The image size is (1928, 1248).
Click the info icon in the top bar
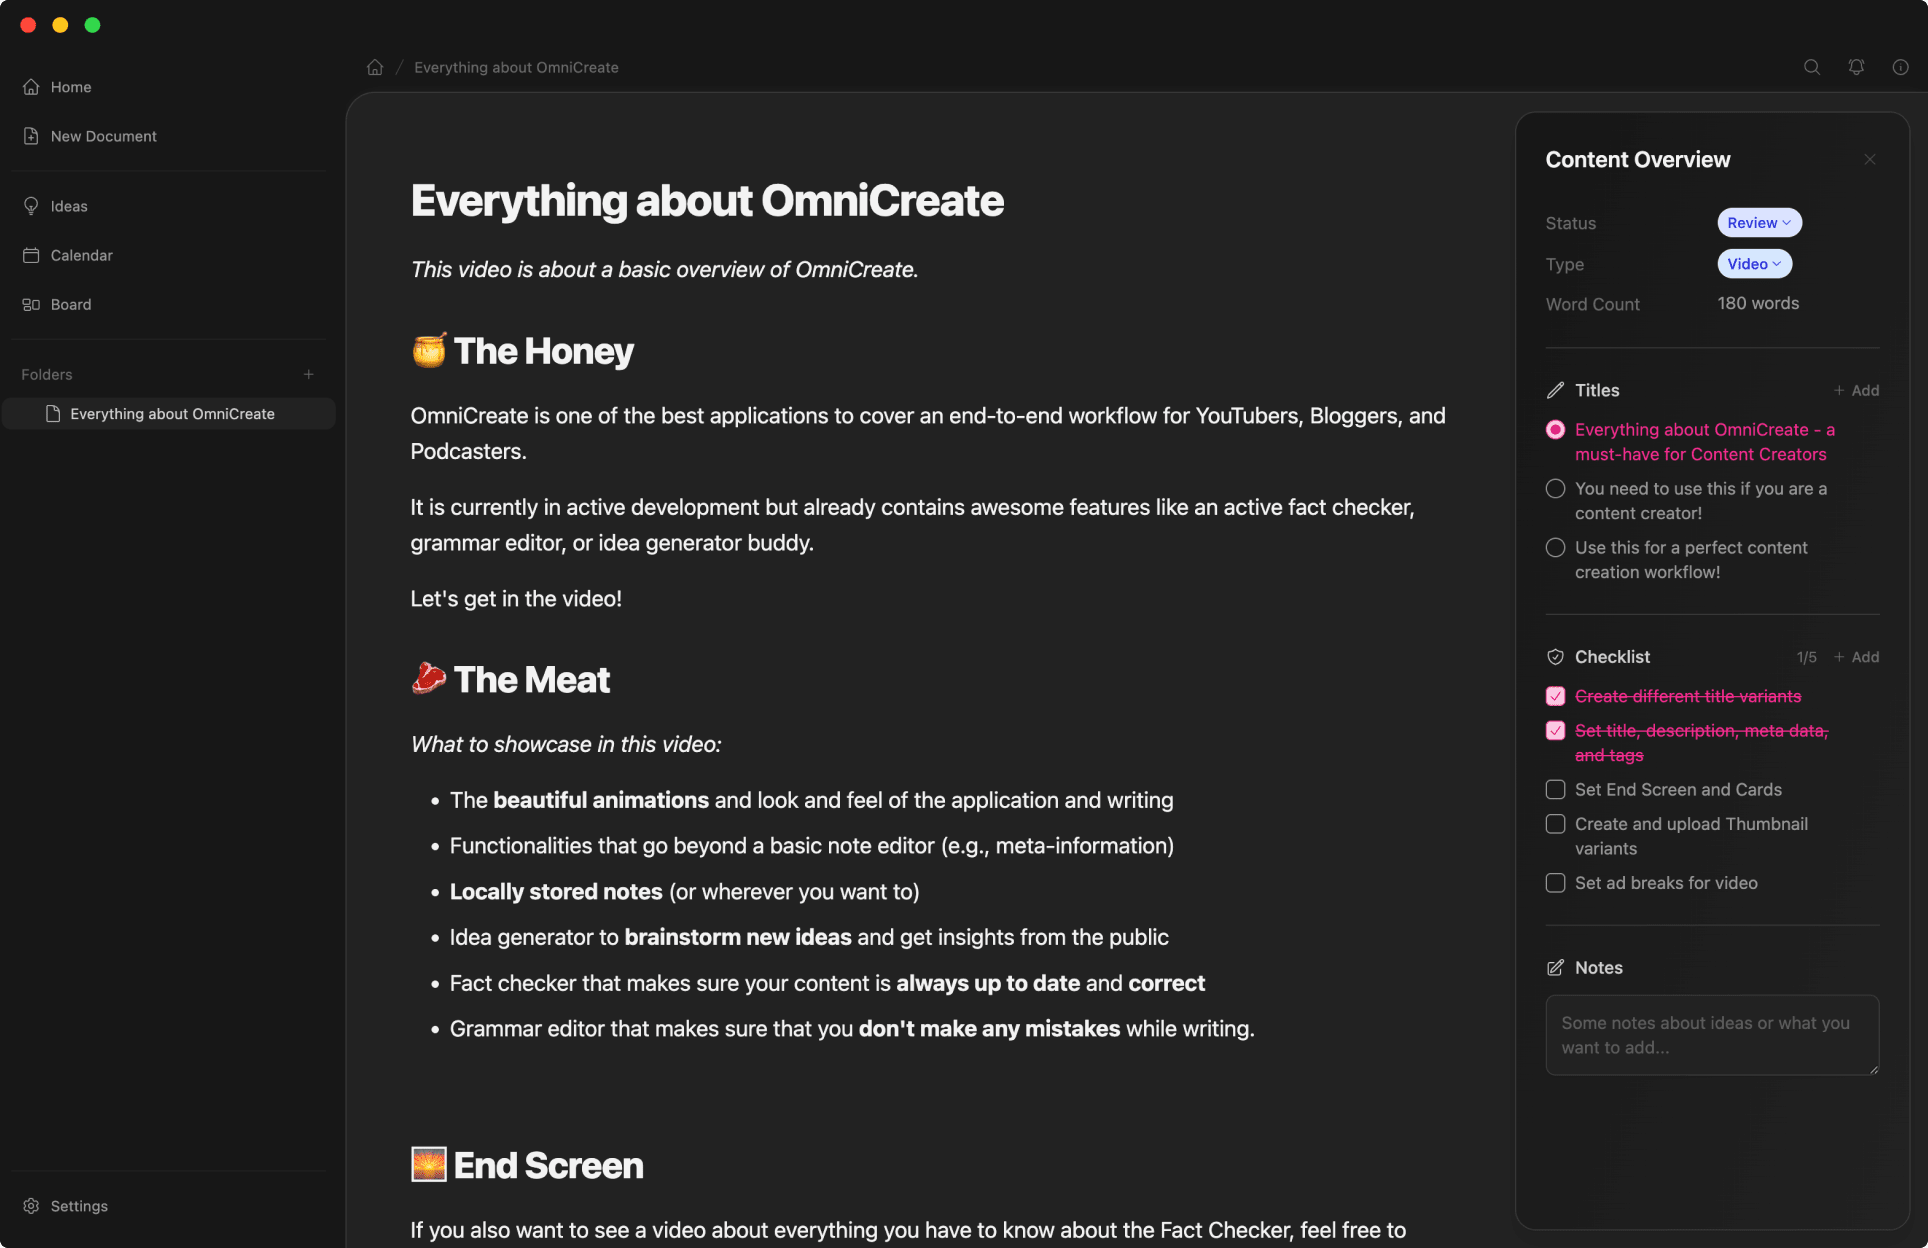[x=1902, y=67]
